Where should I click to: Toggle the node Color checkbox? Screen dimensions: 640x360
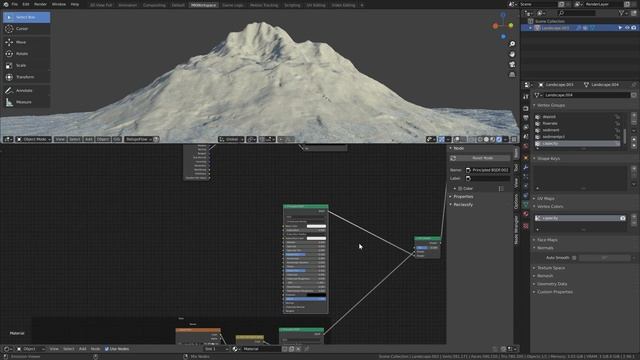[460, 189]
